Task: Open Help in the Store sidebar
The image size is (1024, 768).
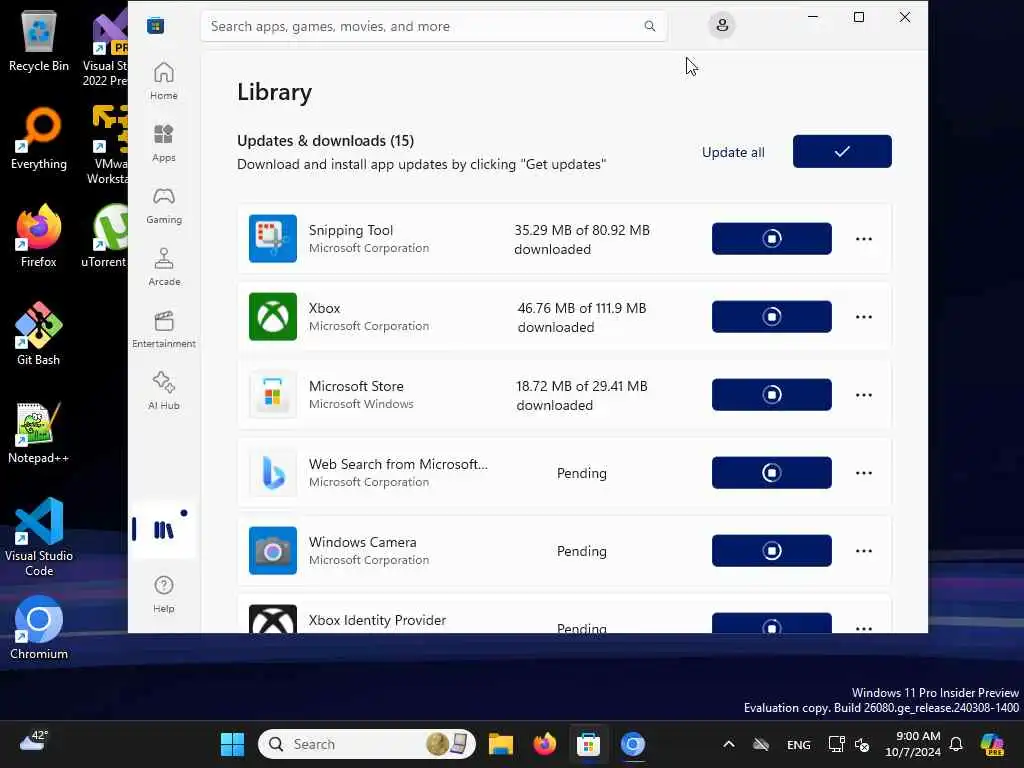Action: 163,594
